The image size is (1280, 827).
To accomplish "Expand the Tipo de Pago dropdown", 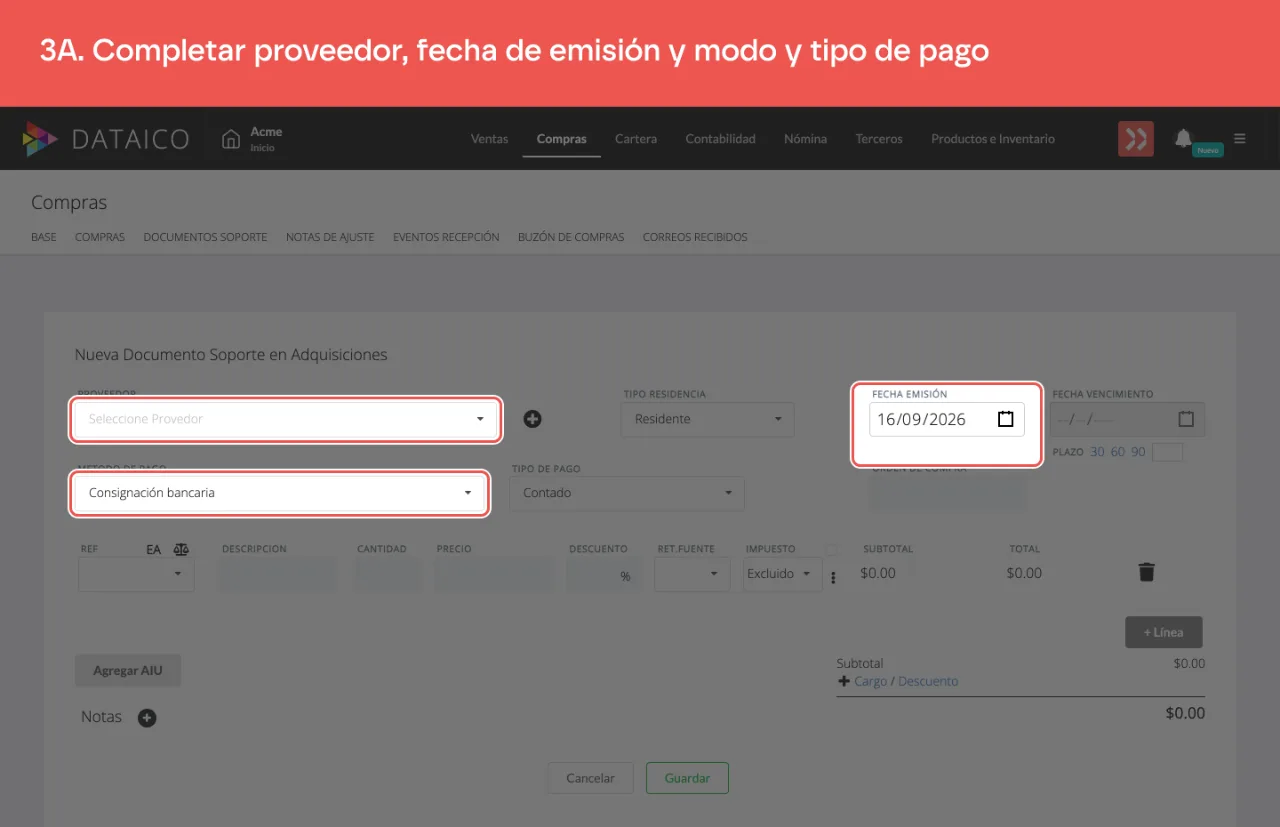I will pyautogui.click(x=627, y=493).
